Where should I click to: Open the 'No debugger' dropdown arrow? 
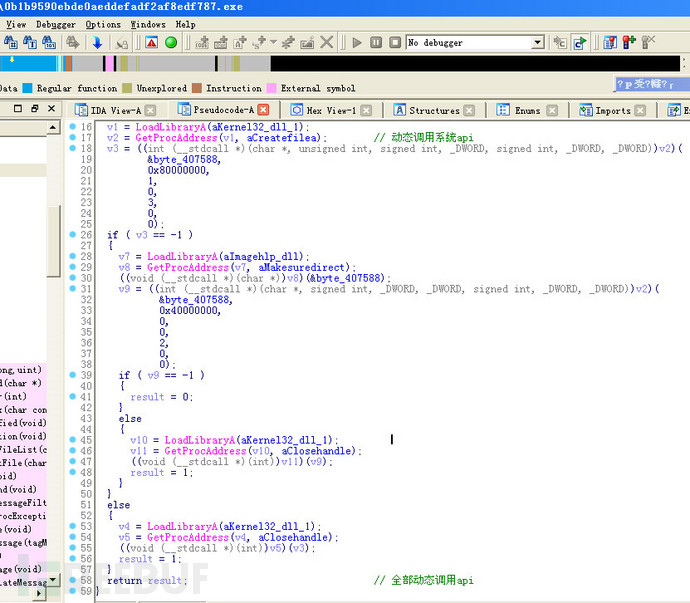coord(537,43)
